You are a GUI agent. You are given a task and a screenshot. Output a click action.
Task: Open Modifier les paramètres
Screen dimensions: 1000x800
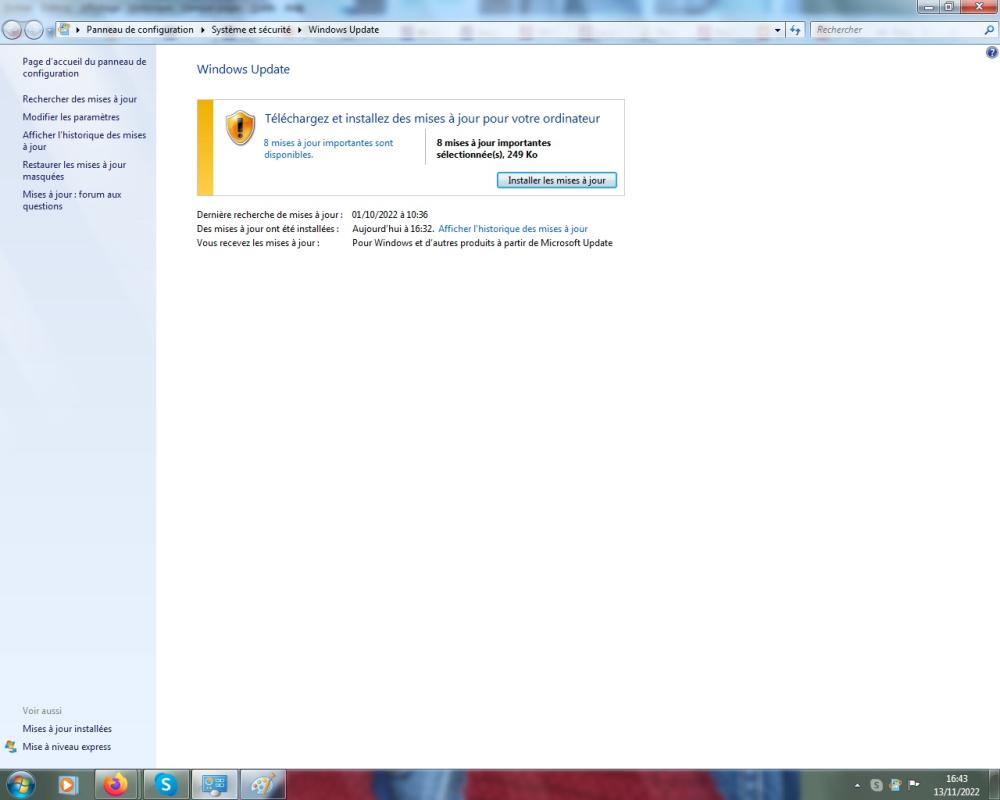tap(71, 117)
